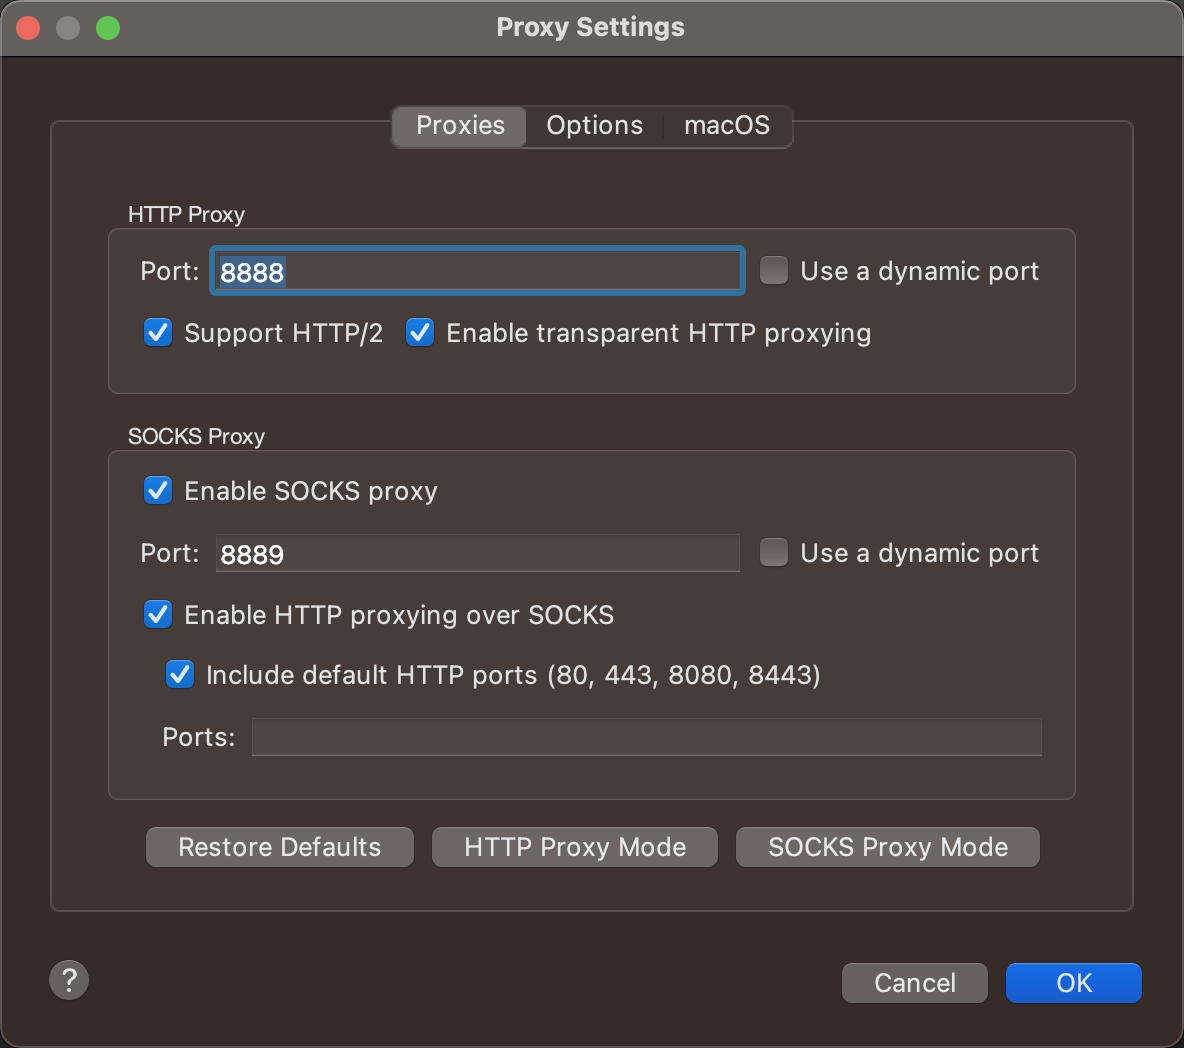Viewport: 1184px width, 1048px height.
Task: Click the SOCKS Proxy port field
Action: coord(477,554)
